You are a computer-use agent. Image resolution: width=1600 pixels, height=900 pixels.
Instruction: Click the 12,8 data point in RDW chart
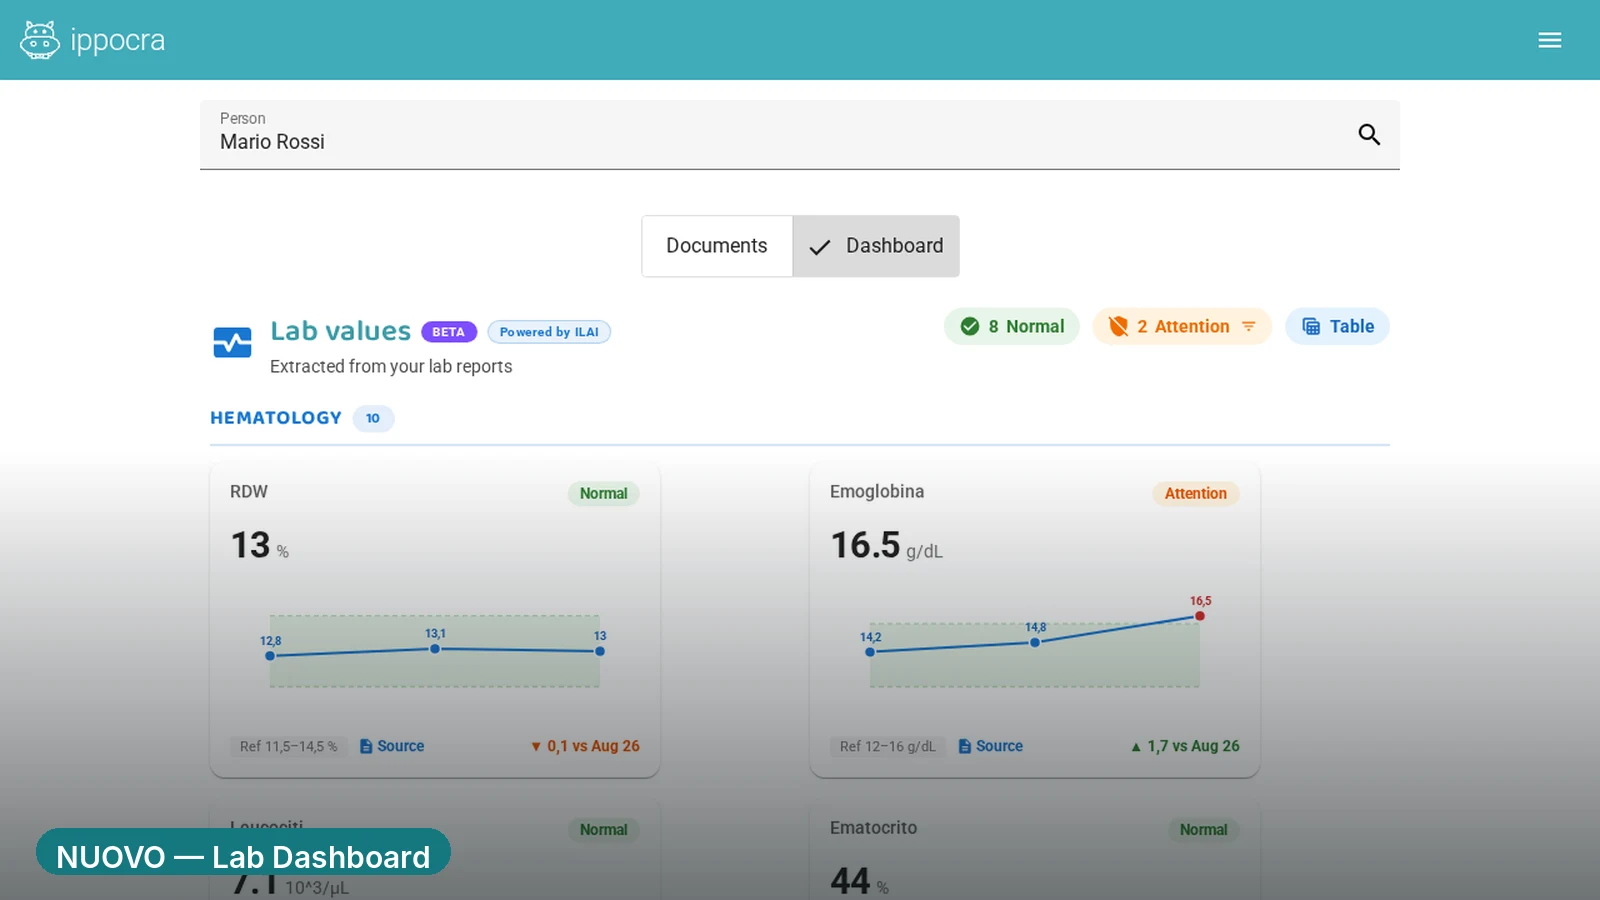pyautogui.click(x=270, y=656)
